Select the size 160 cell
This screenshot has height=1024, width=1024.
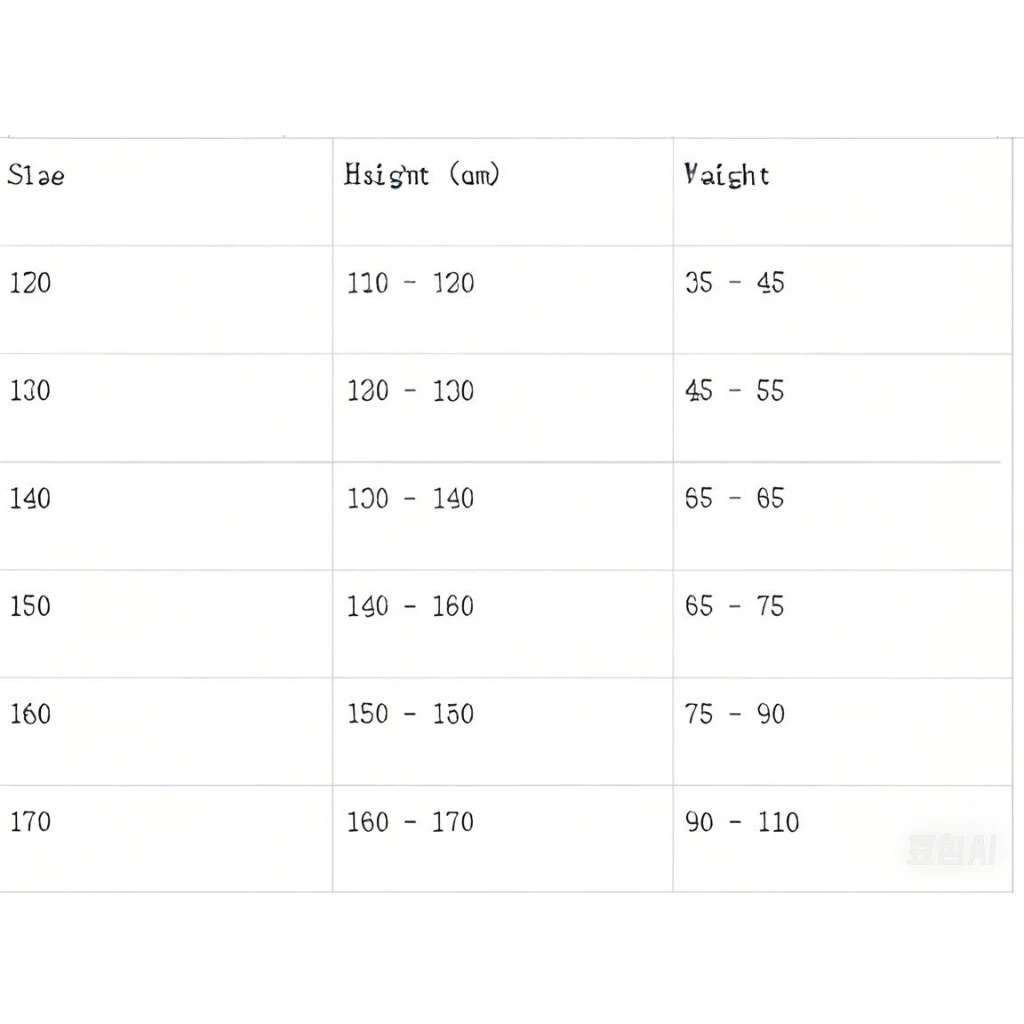(x=166, y=732)
